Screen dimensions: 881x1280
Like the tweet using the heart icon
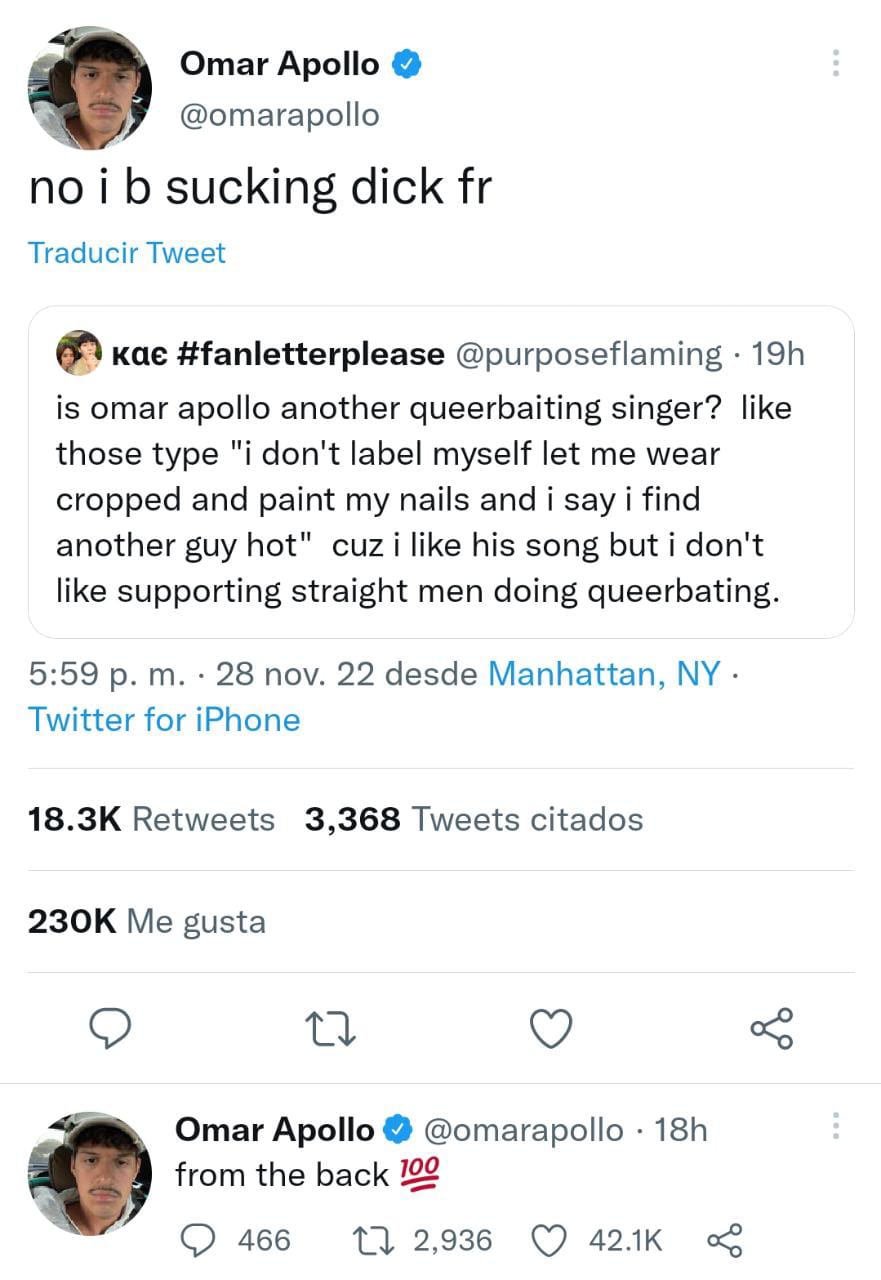pyautogui.click(x=551, y=1028)
